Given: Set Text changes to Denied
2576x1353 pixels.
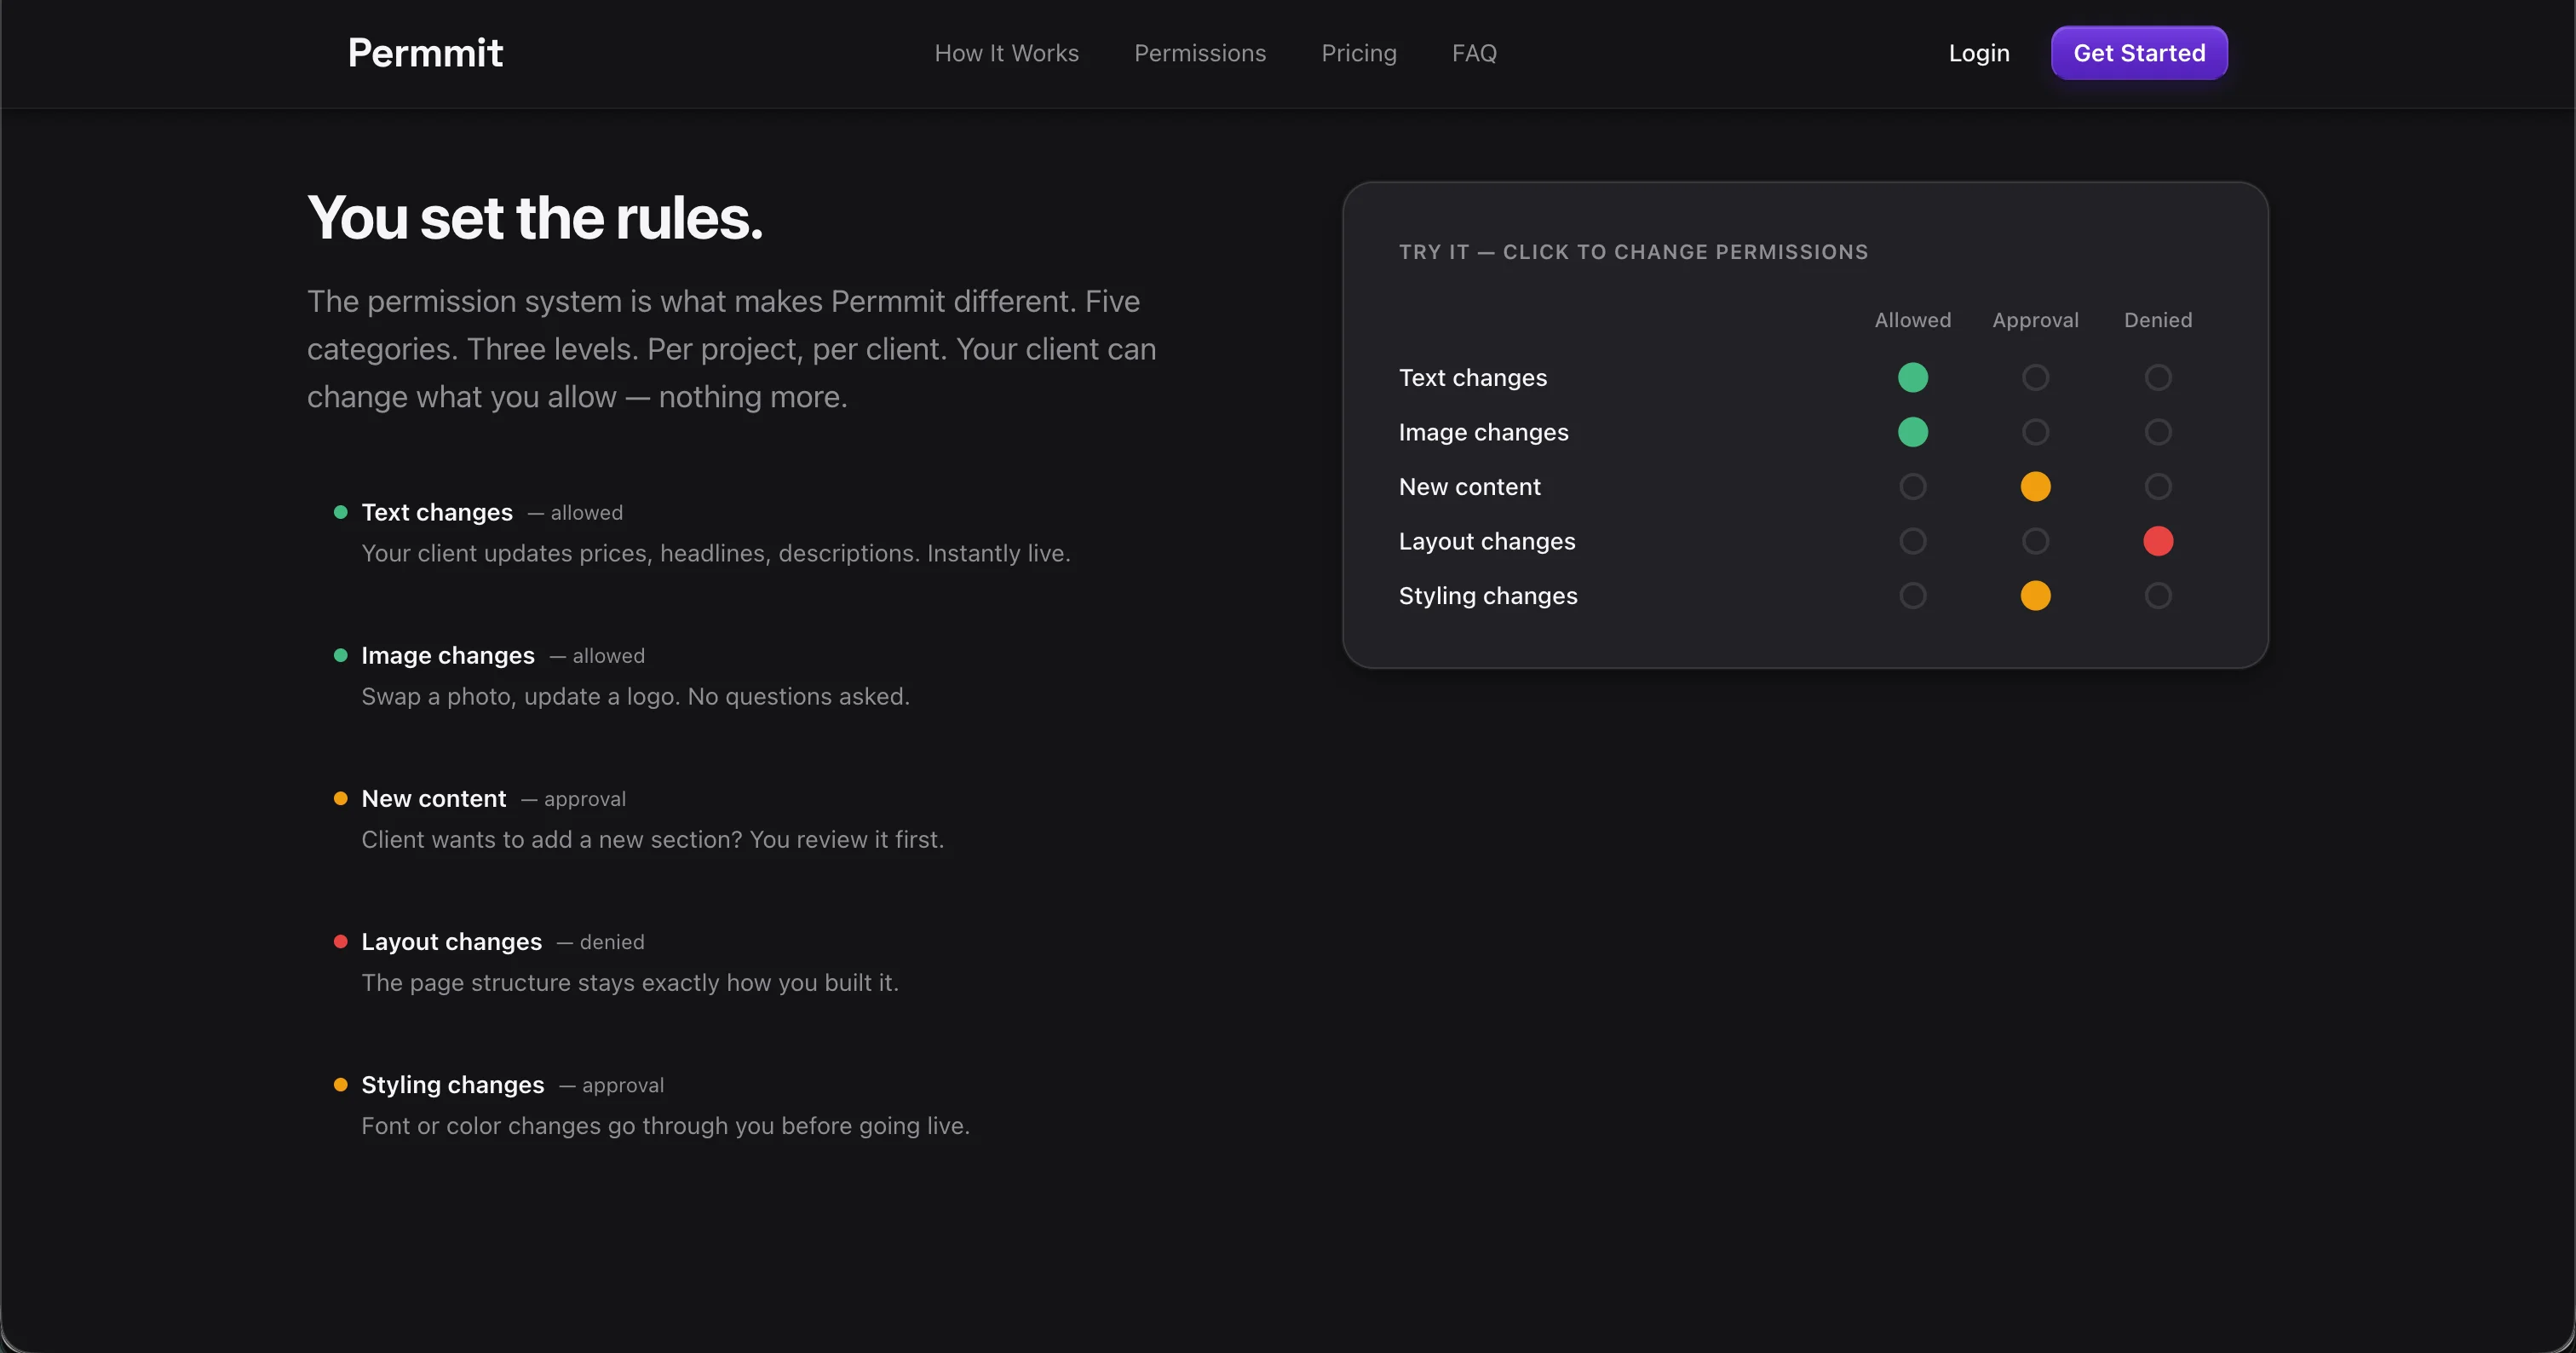Looking at the screenshot, I should pos(2158,377).
